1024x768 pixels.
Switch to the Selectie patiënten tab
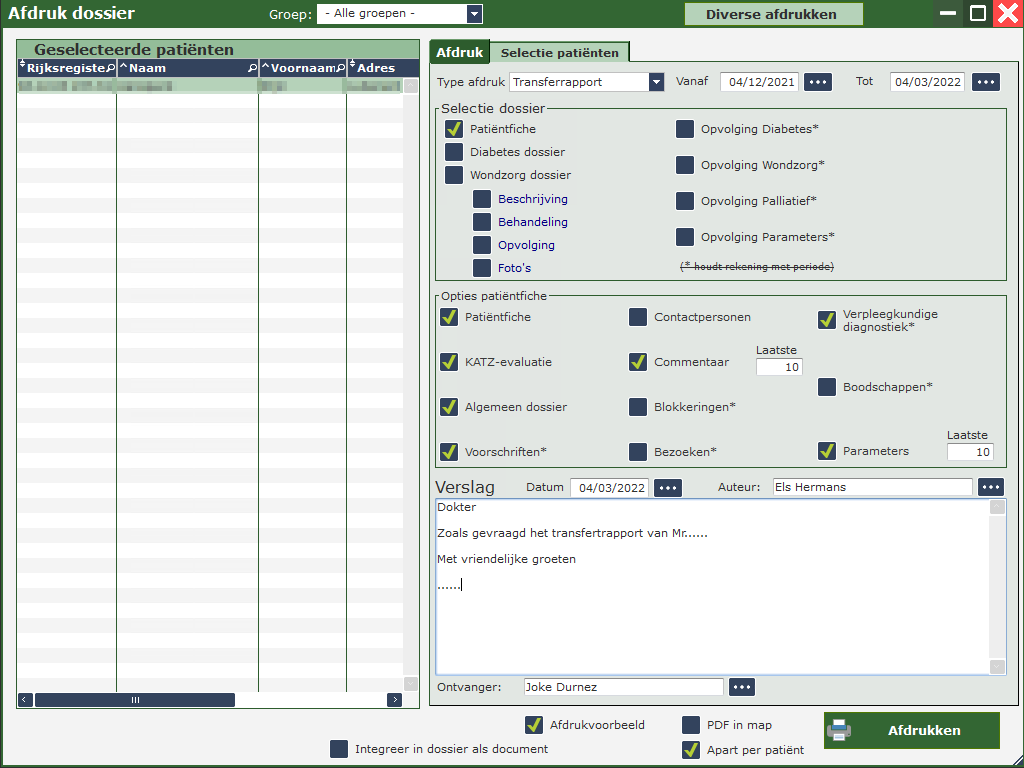pos(560,52)
